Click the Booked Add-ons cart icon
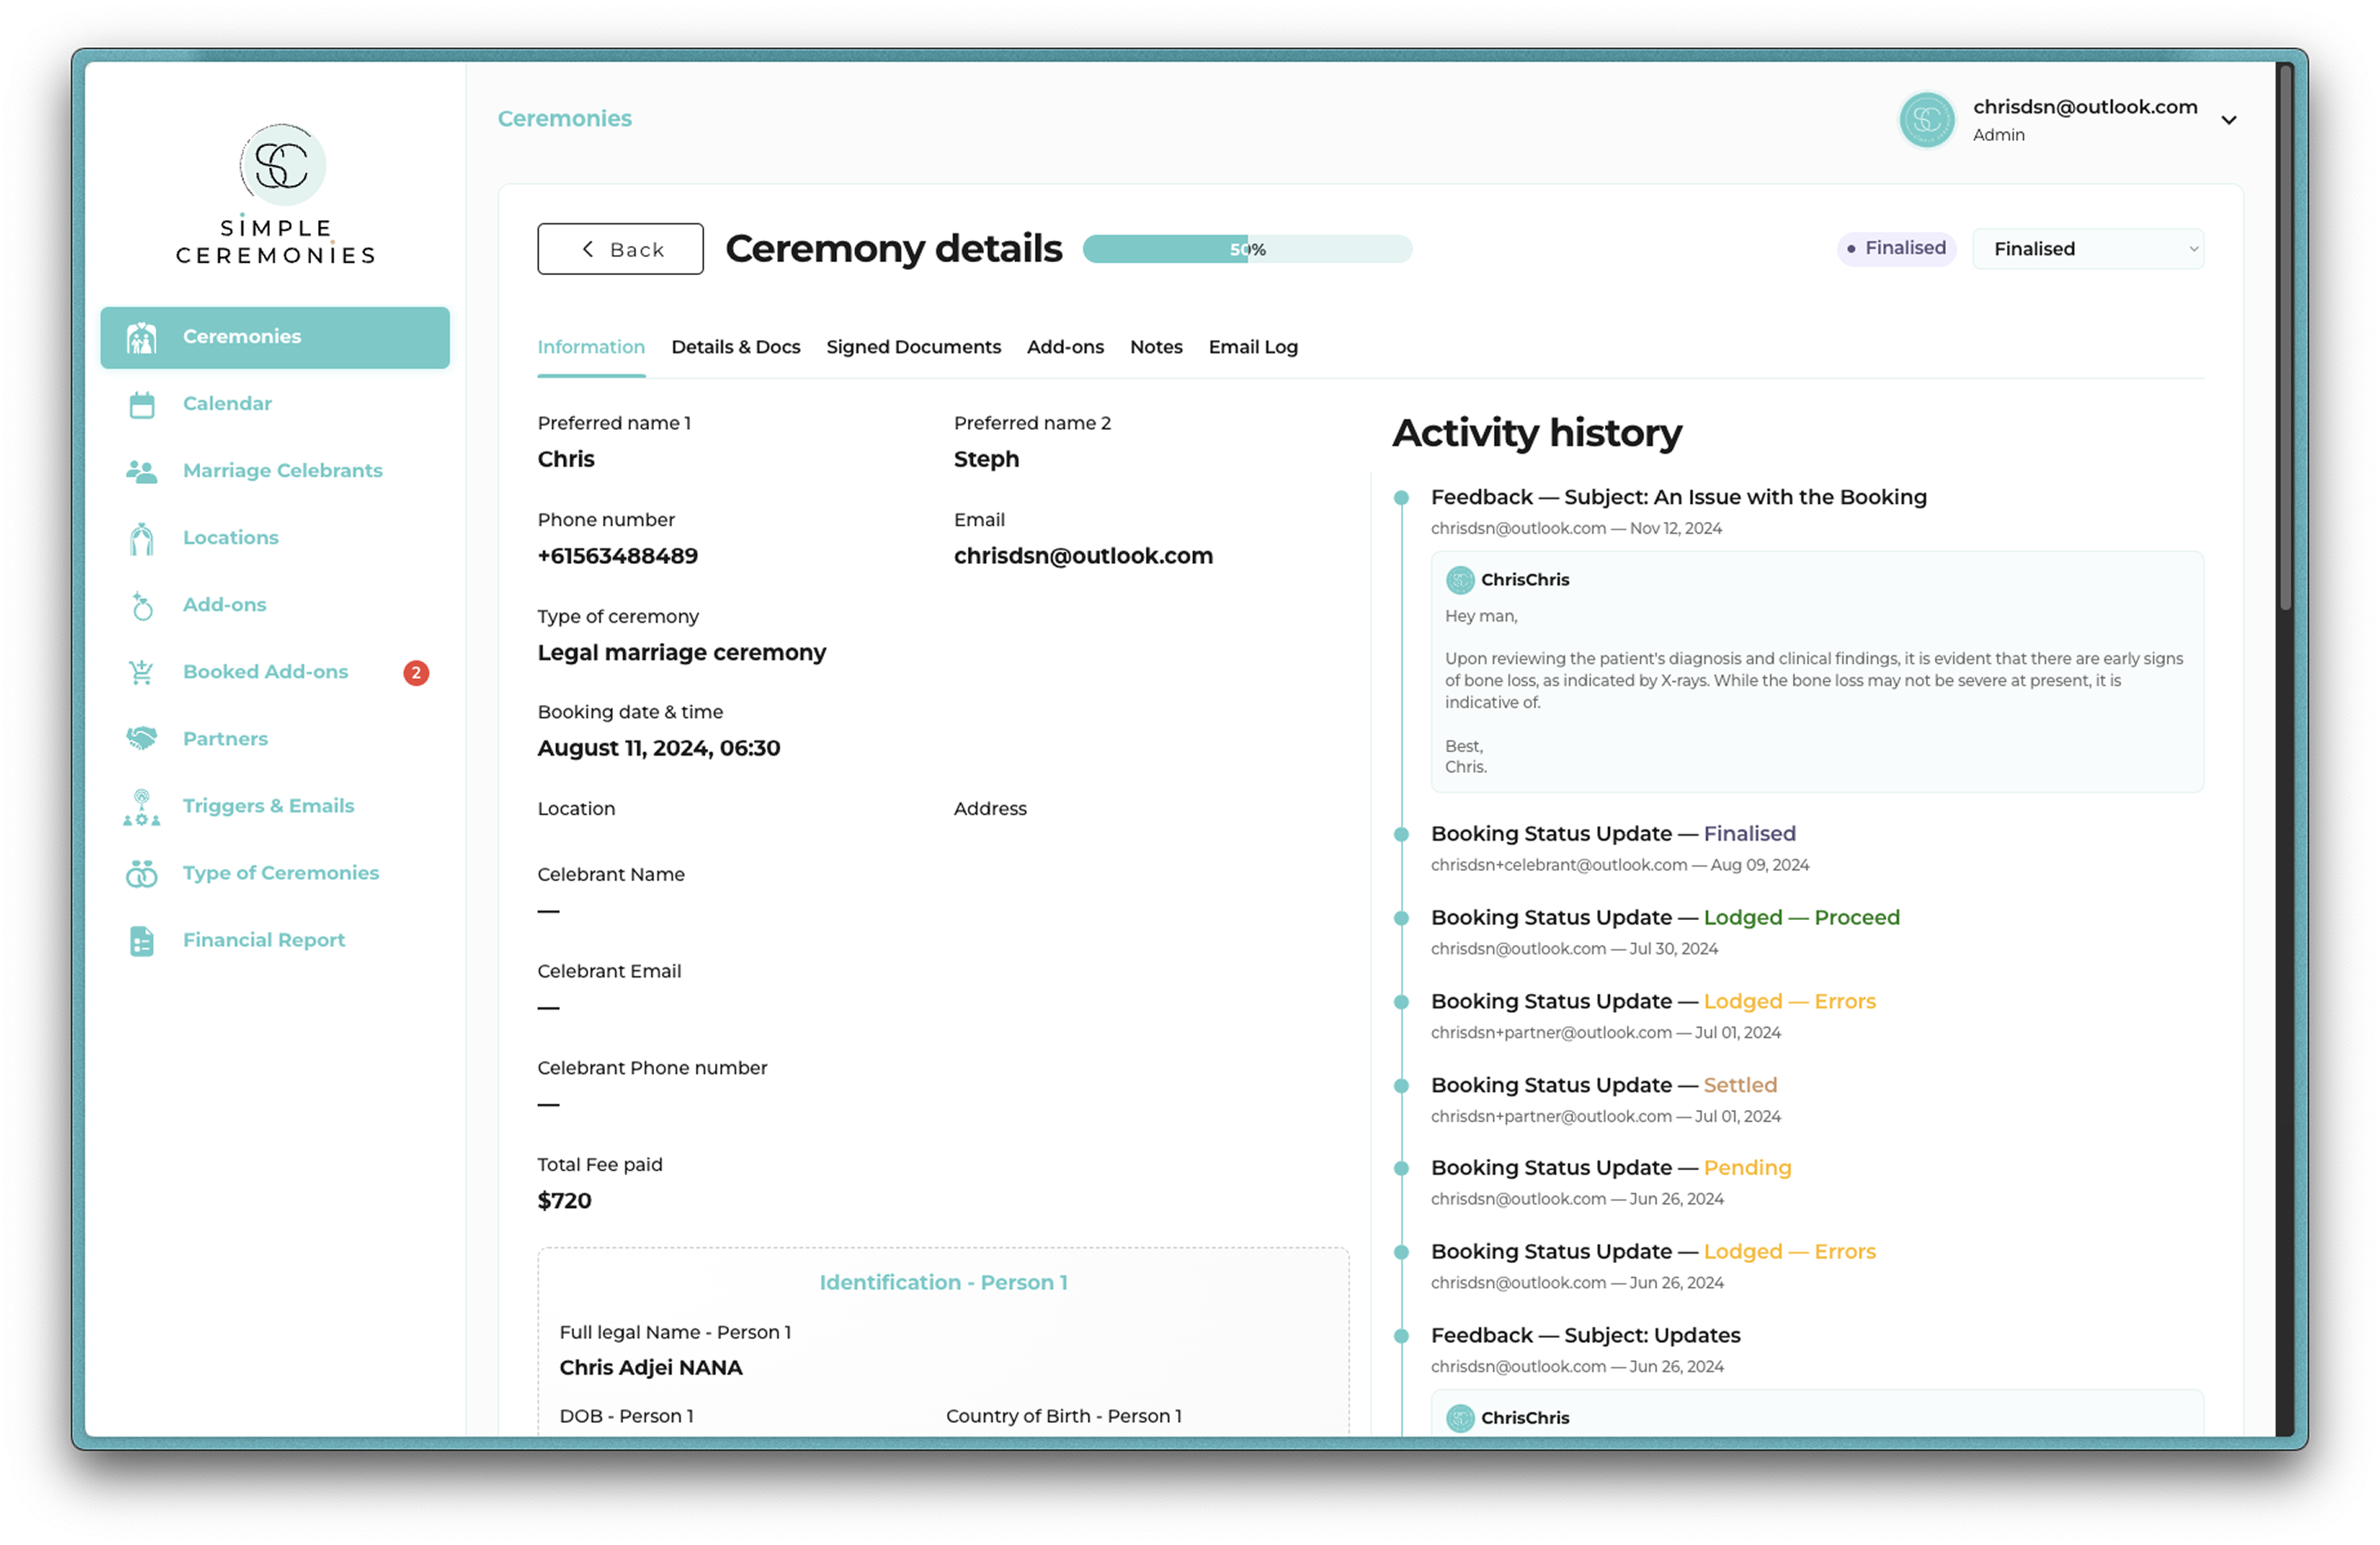2380x1545 pixels. coord(141,672)
